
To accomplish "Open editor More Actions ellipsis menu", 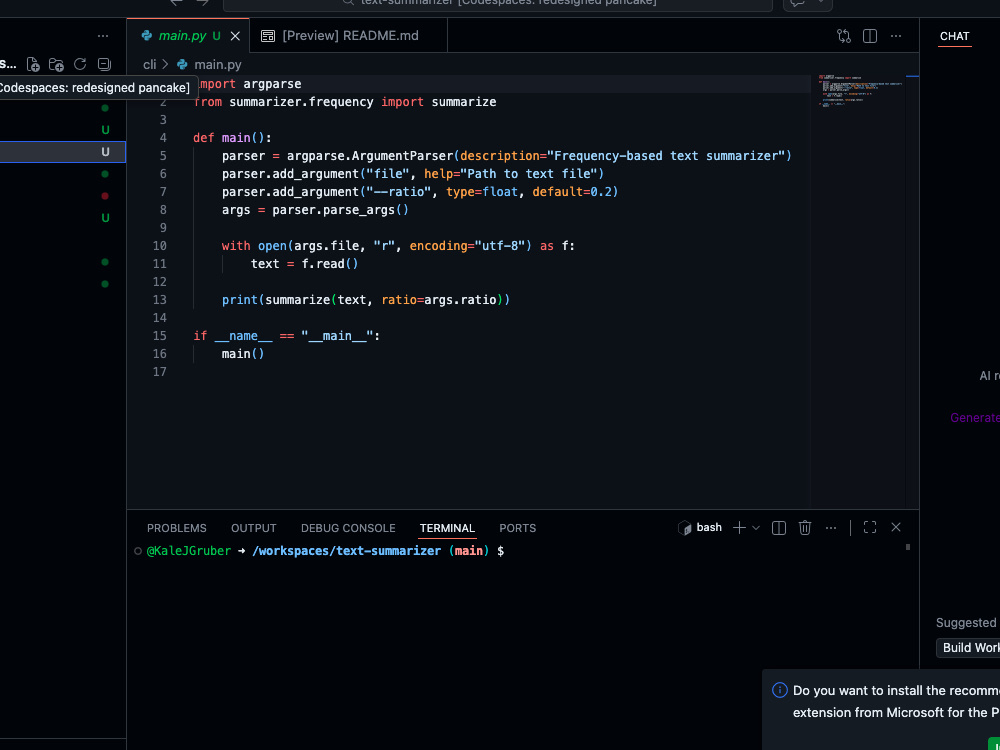I will pyautogui.click(x=896, y=36).
